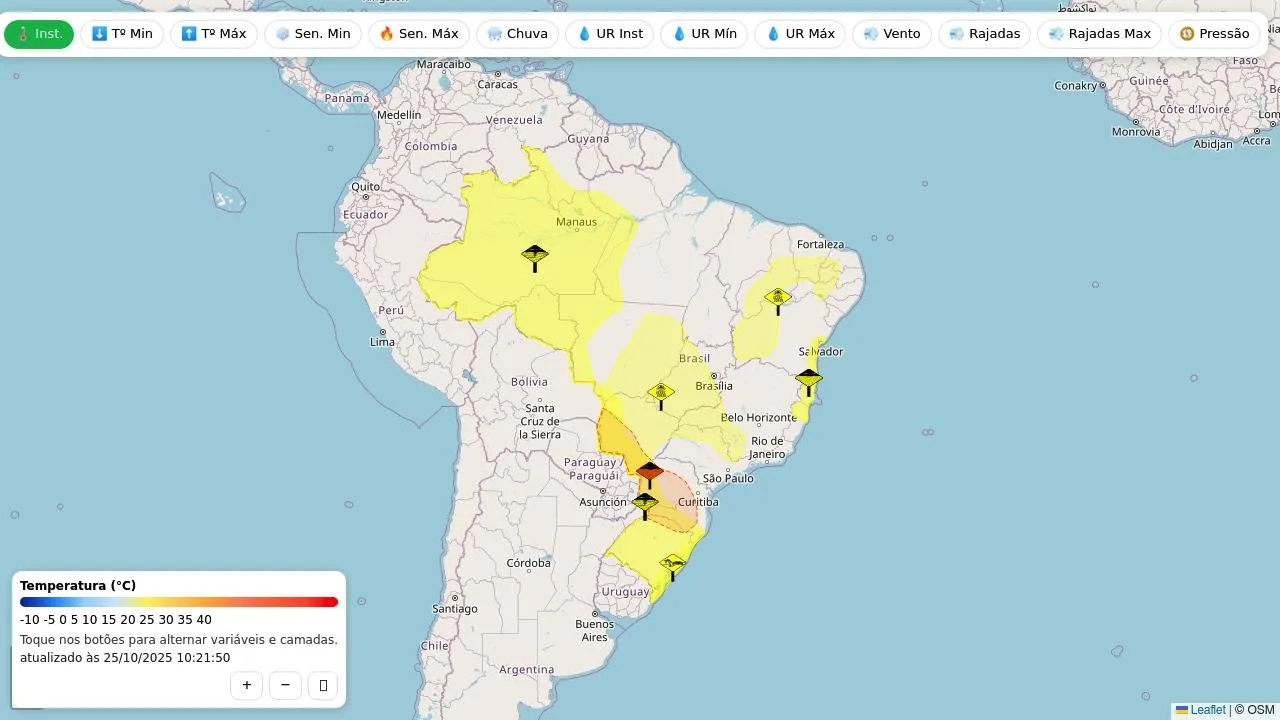
Task: Show the Tº Min layer
Action: 122,34
